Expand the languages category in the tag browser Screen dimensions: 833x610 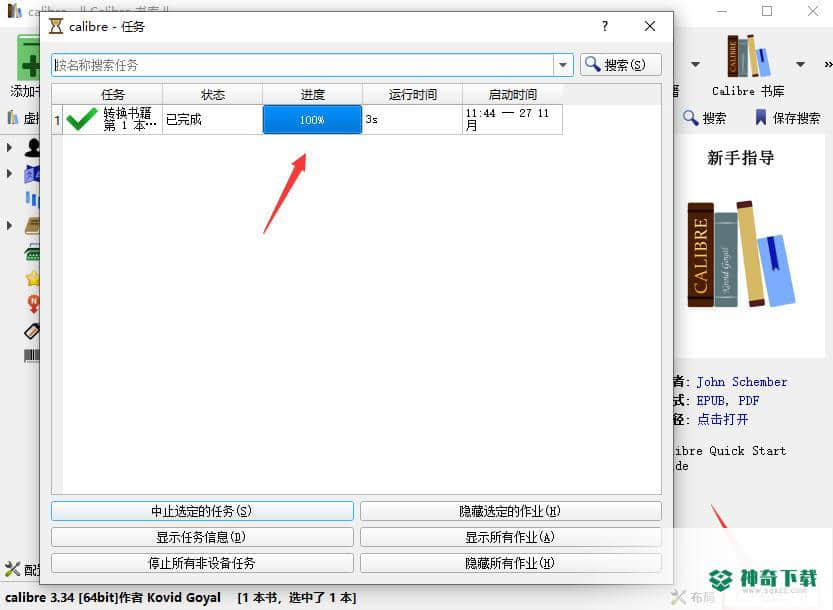9,174
